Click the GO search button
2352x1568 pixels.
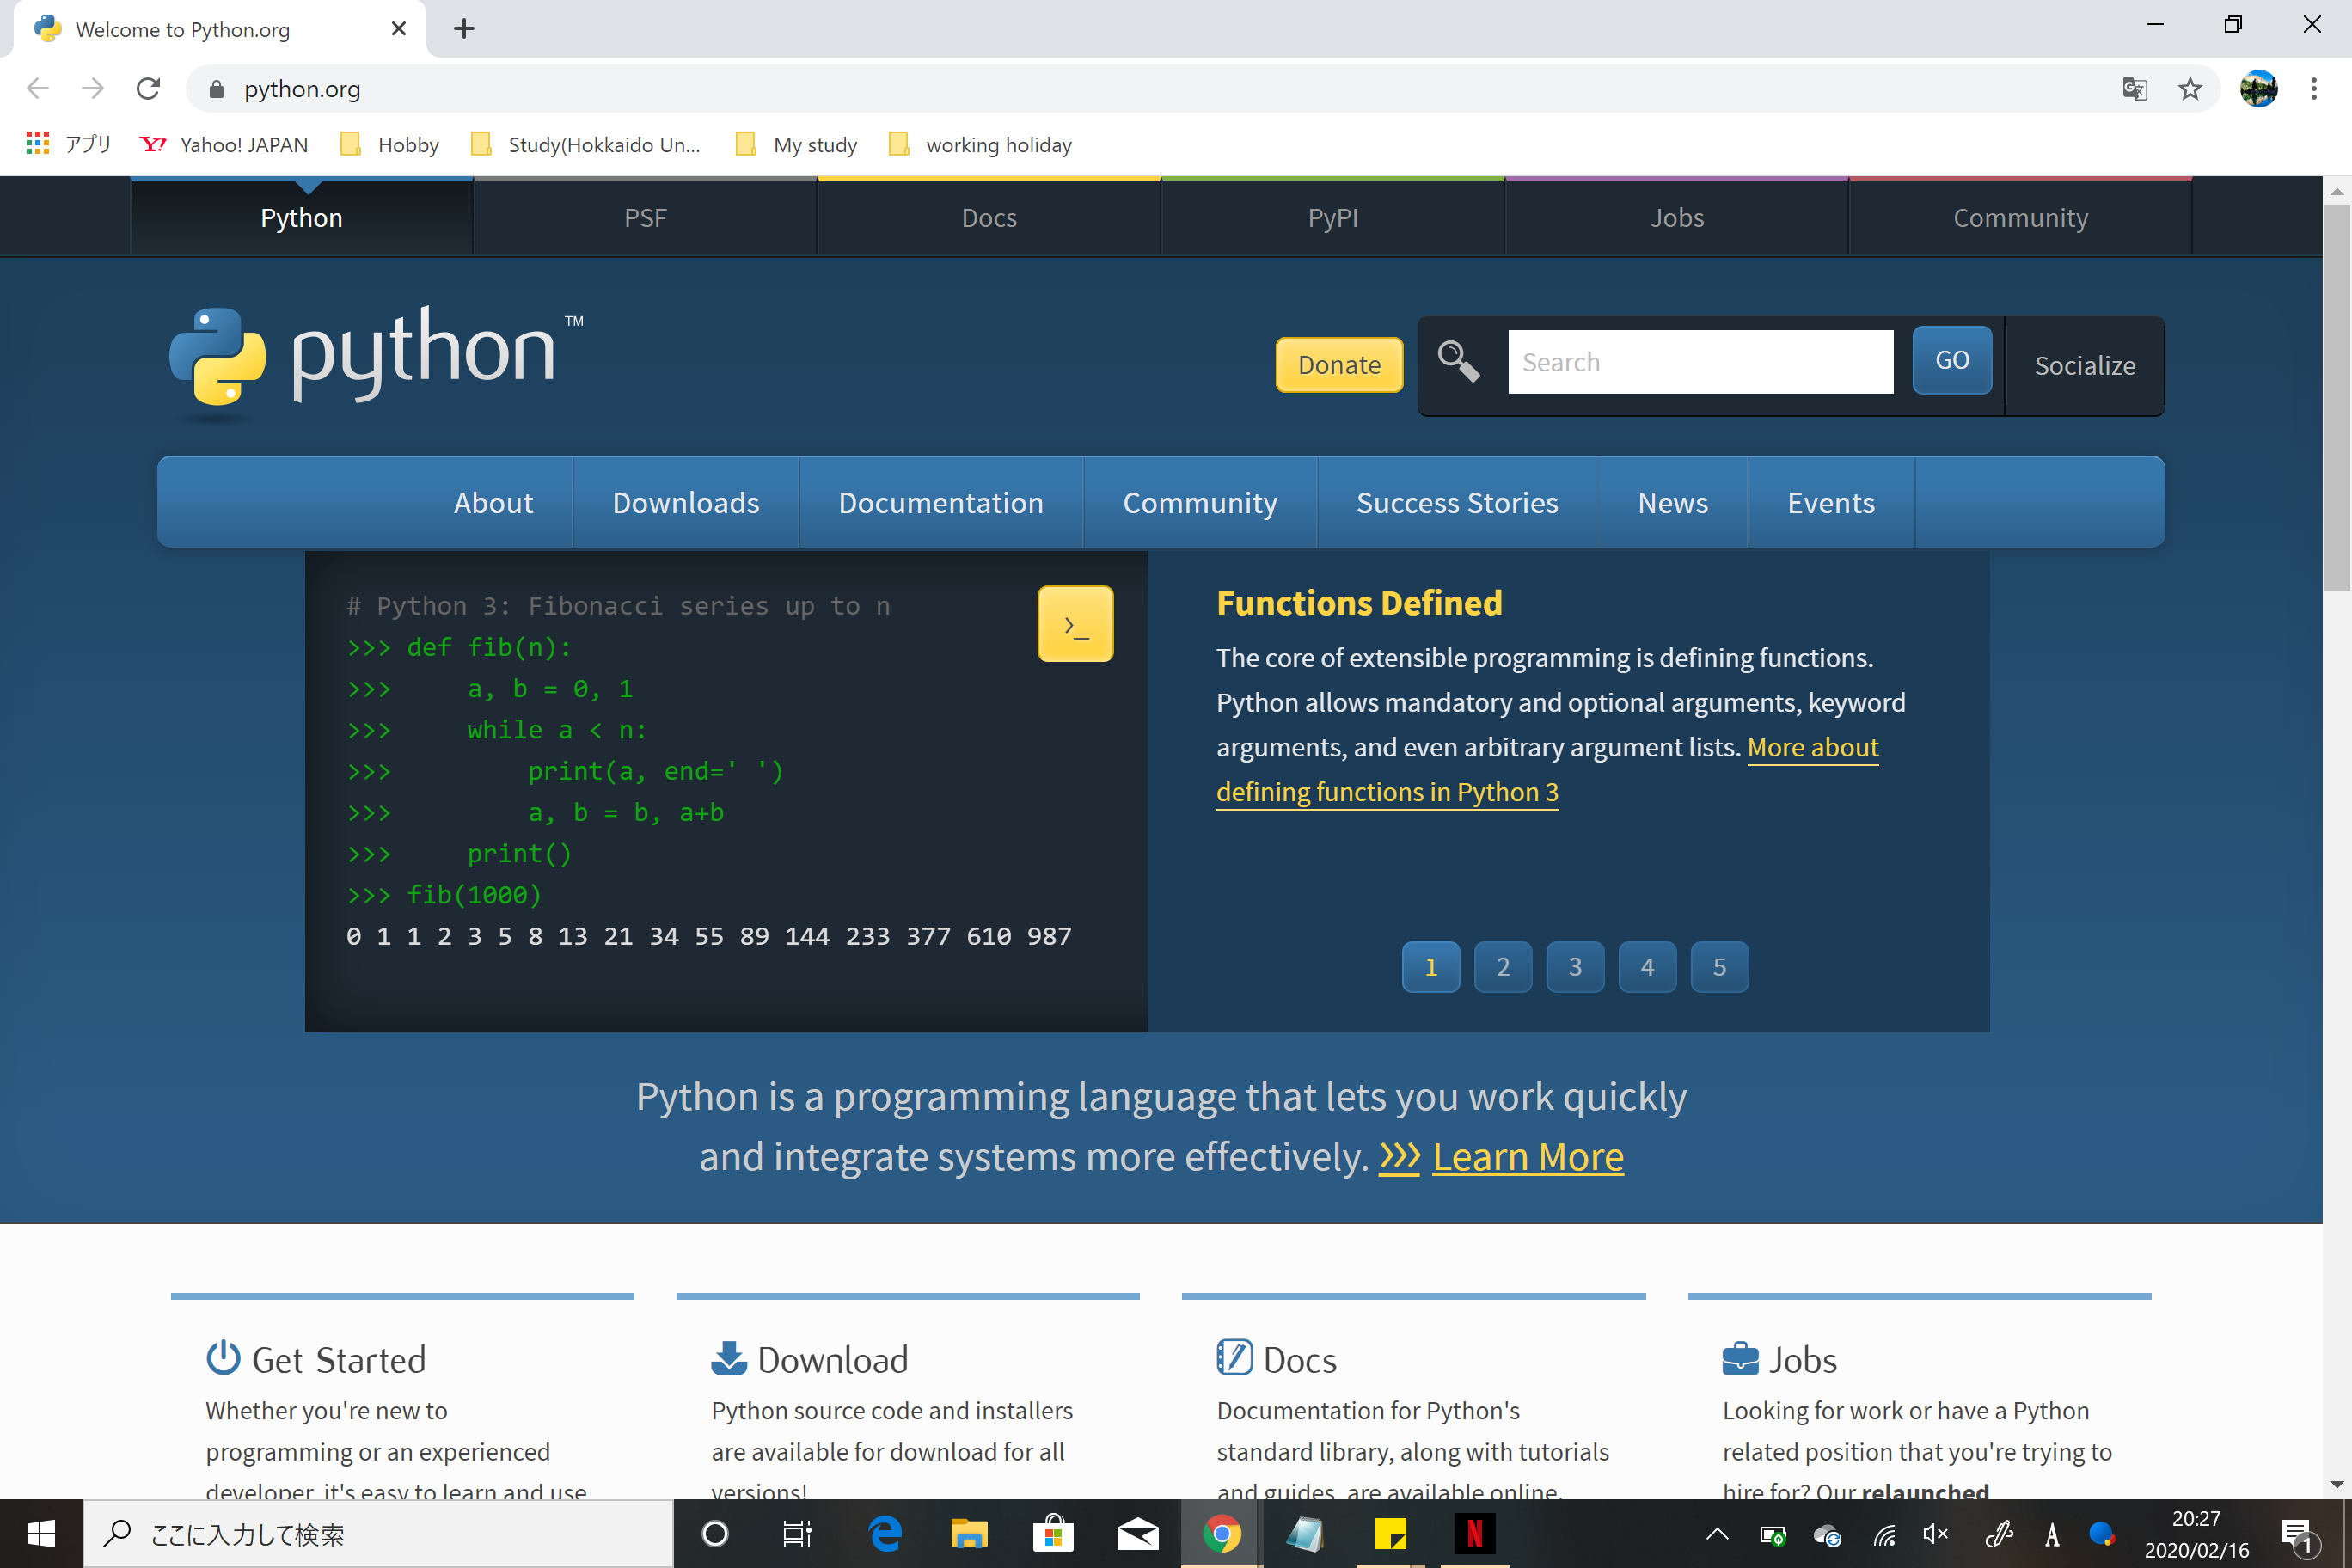click(1952, 360)
